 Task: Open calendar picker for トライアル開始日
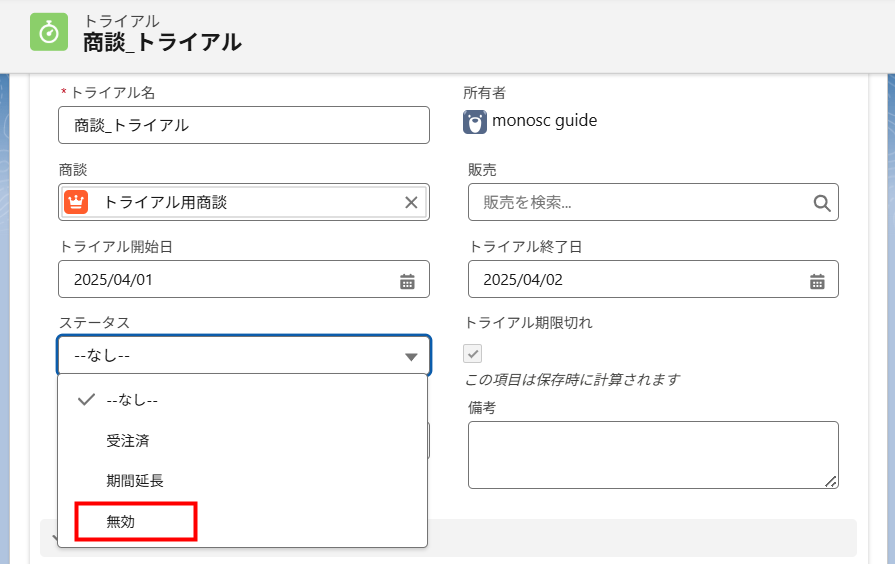pos(407,281)
